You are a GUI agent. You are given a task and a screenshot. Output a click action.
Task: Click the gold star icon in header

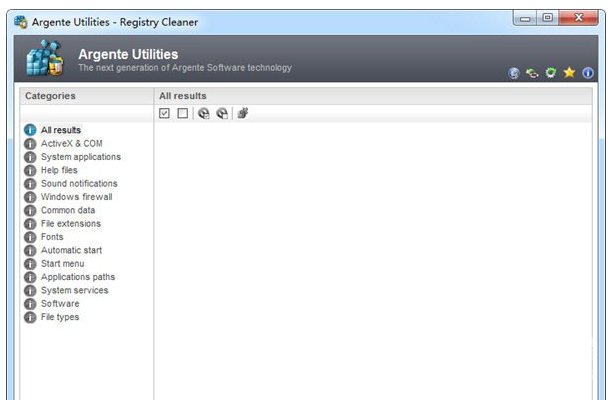click(x=569, y=72)
